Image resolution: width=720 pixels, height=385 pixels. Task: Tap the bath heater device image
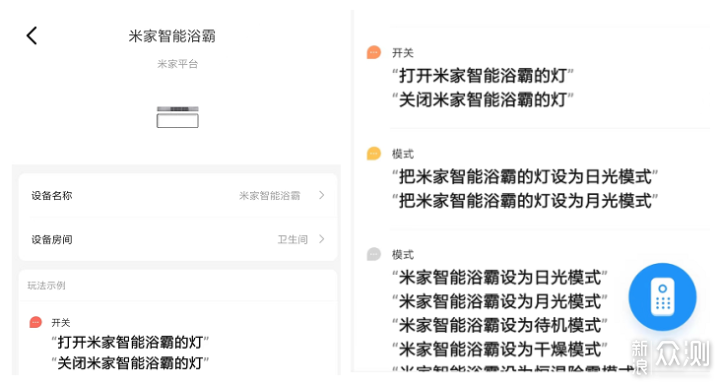click(178, 117)
